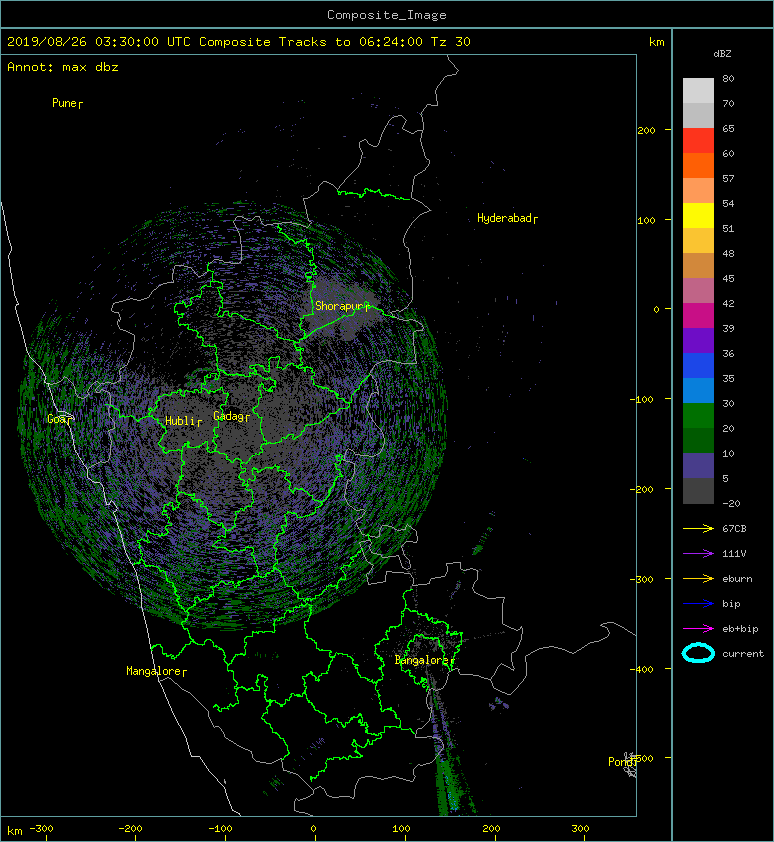
Task: Click the yellow 54 dBZ color swatch
Action: (x=698, y=215)
